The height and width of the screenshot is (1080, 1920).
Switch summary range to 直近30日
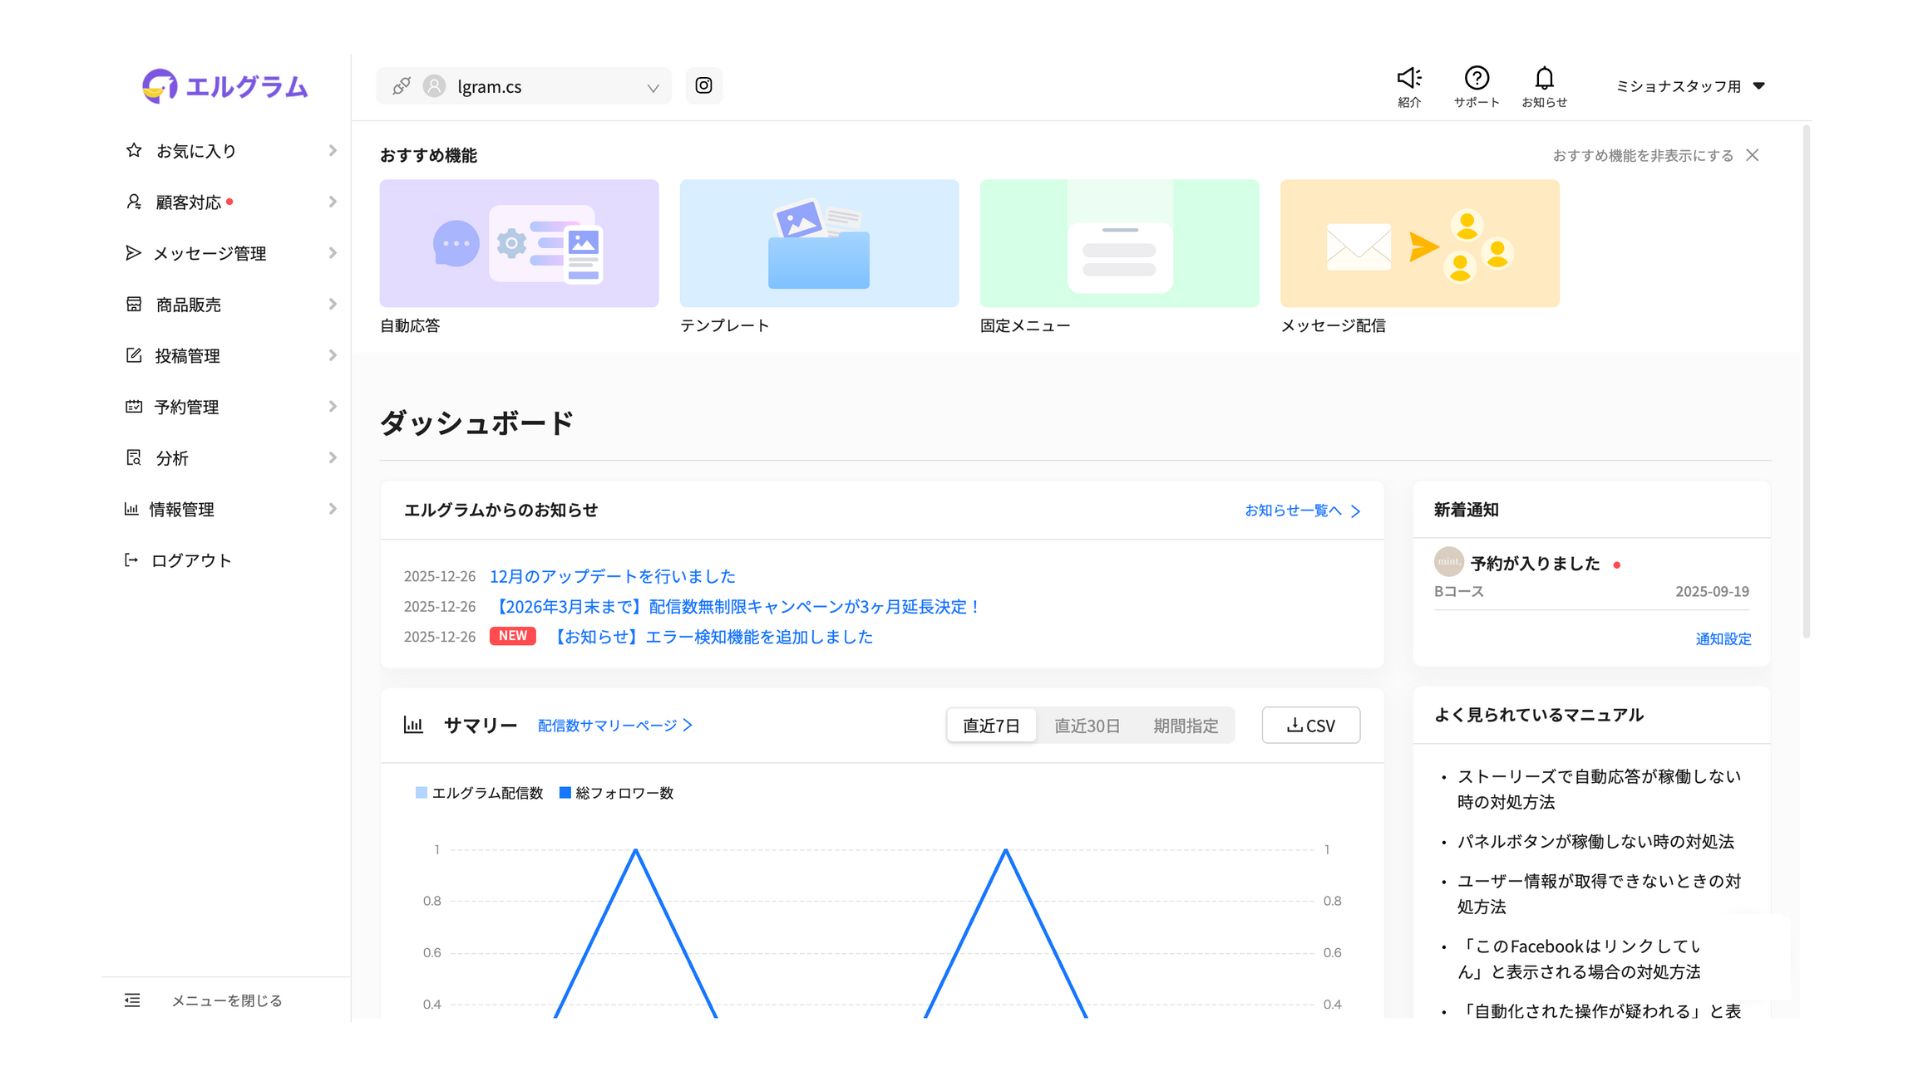(1086, 726)
